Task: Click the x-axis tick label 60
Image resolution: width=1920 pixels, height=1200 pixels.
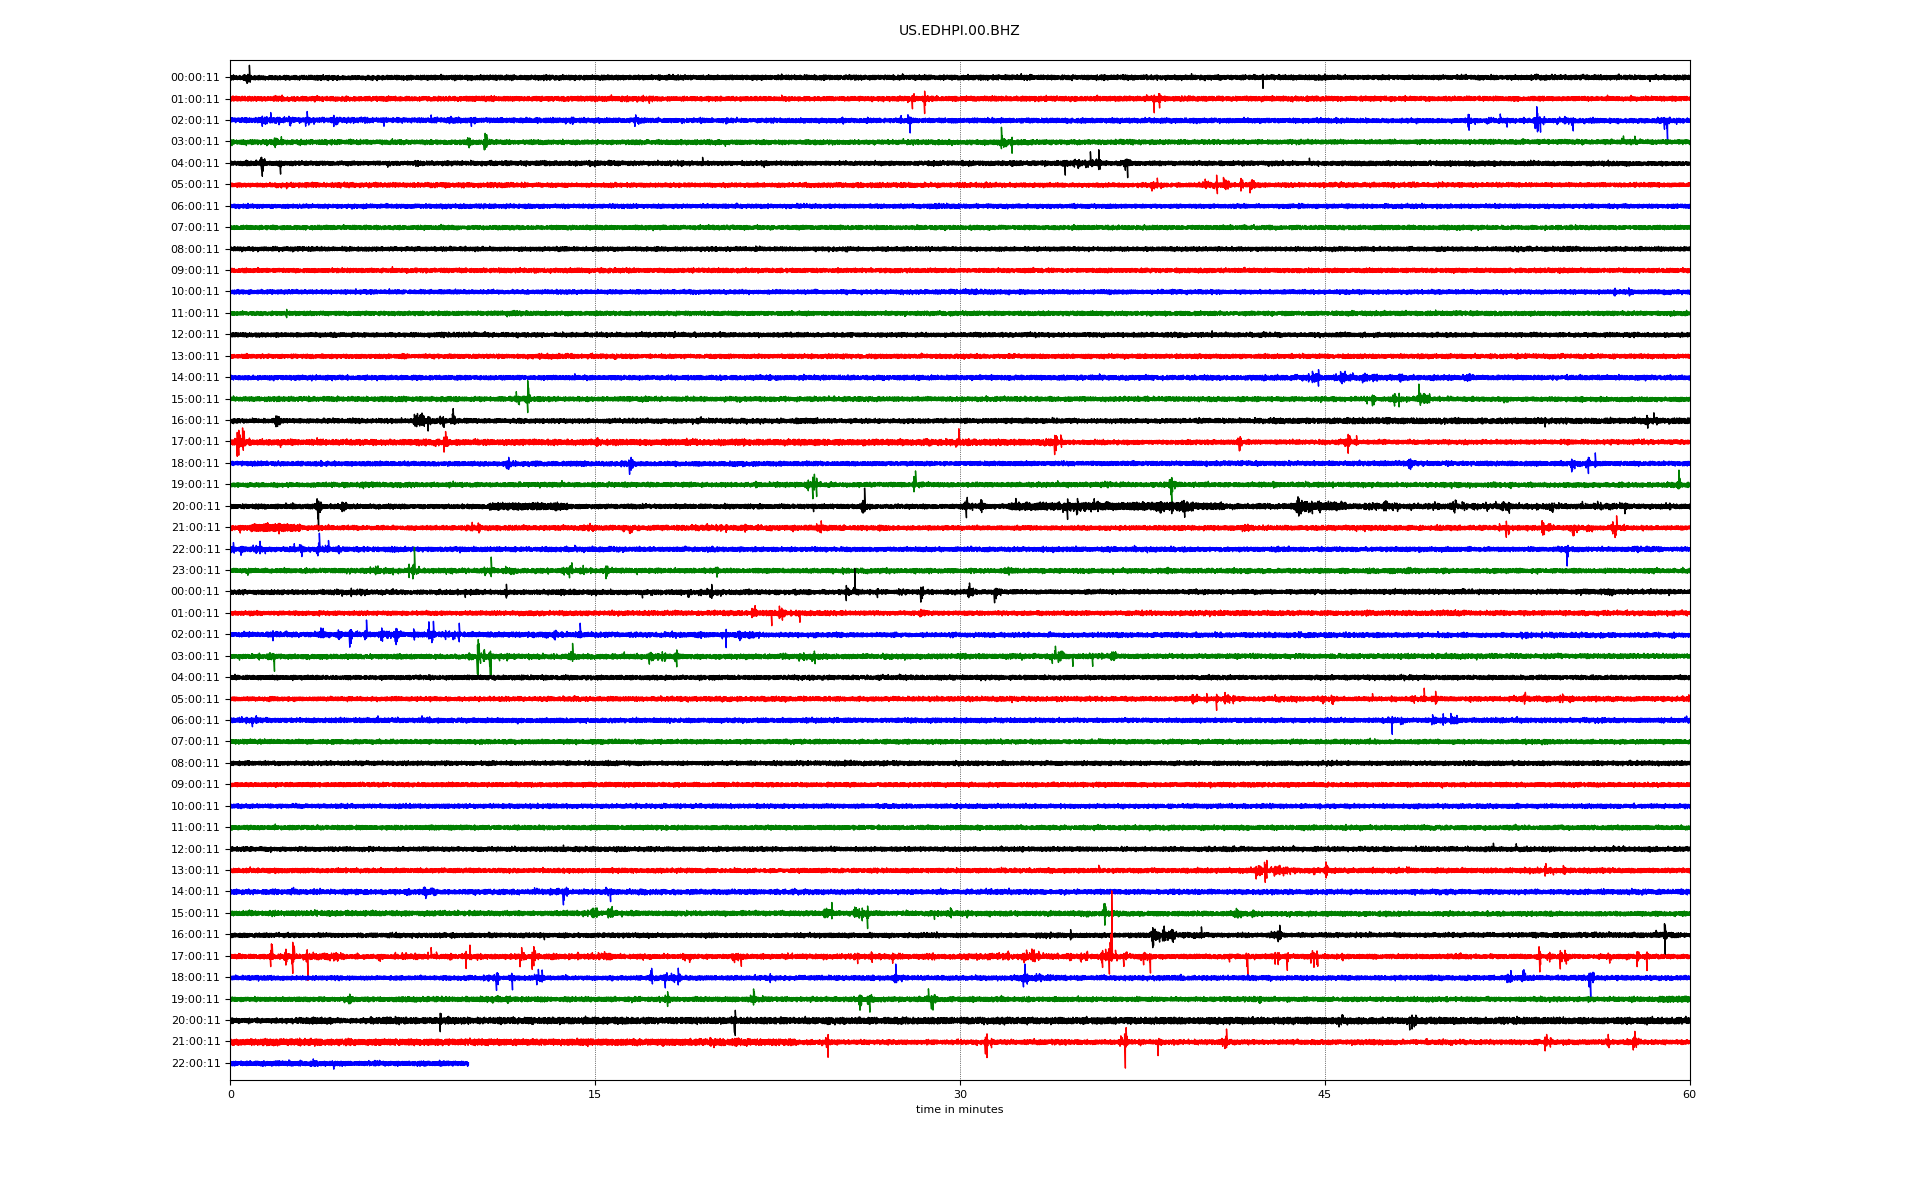Action: (x=1689, y=1094)
